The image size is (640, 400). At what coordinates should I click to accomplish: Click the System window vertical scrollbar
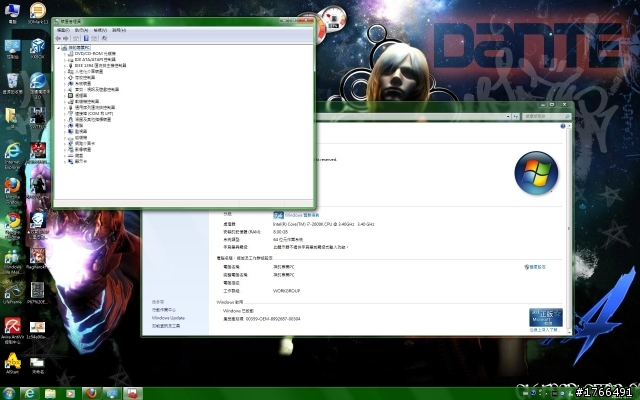click(569, 229)
